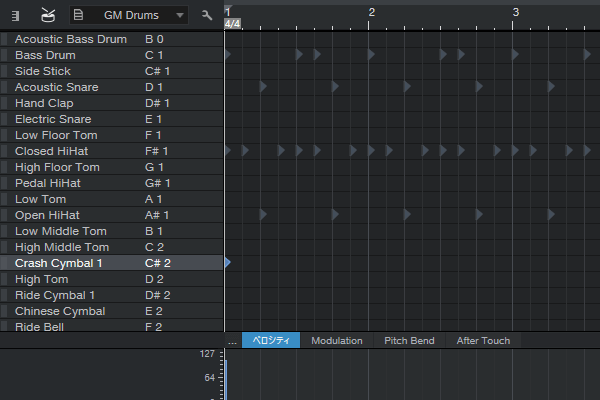Switch to the drum view icon

(48, 16)
